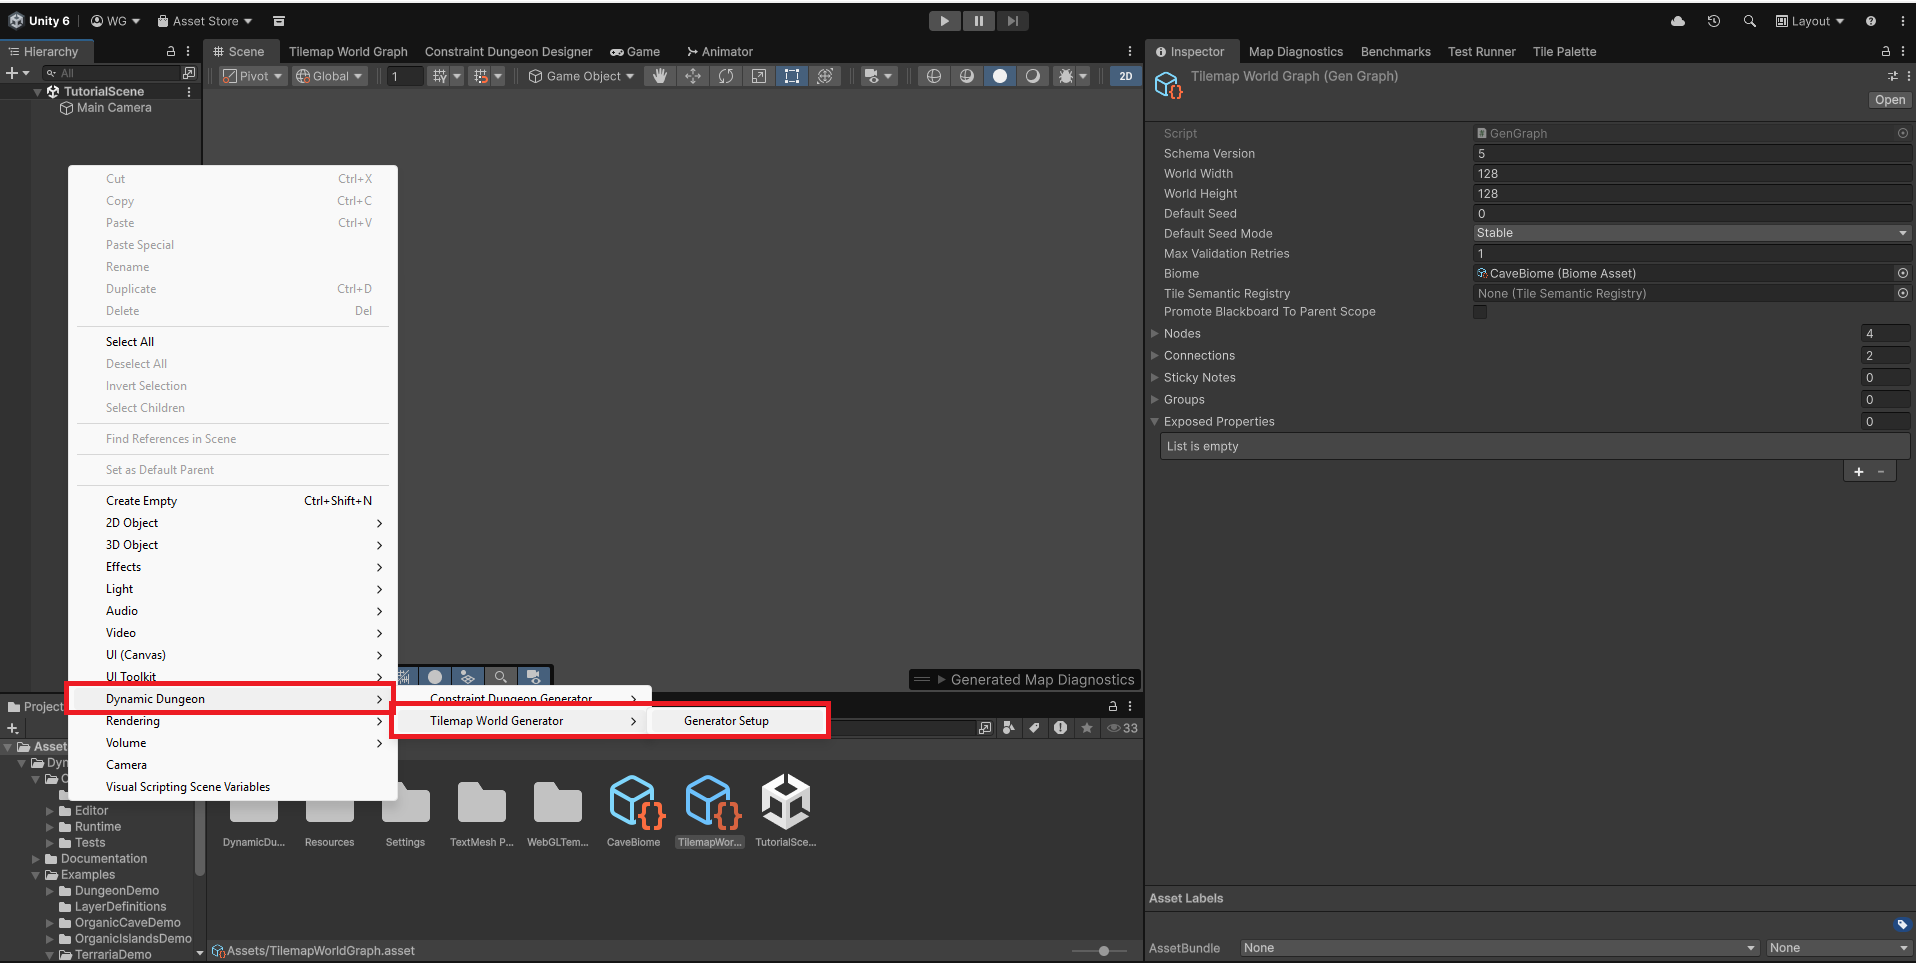This screenshot has width=1916, height=963.
Task: Open the Asset Store dropdown
Action: pyautogui.click(x=205, y=21)
